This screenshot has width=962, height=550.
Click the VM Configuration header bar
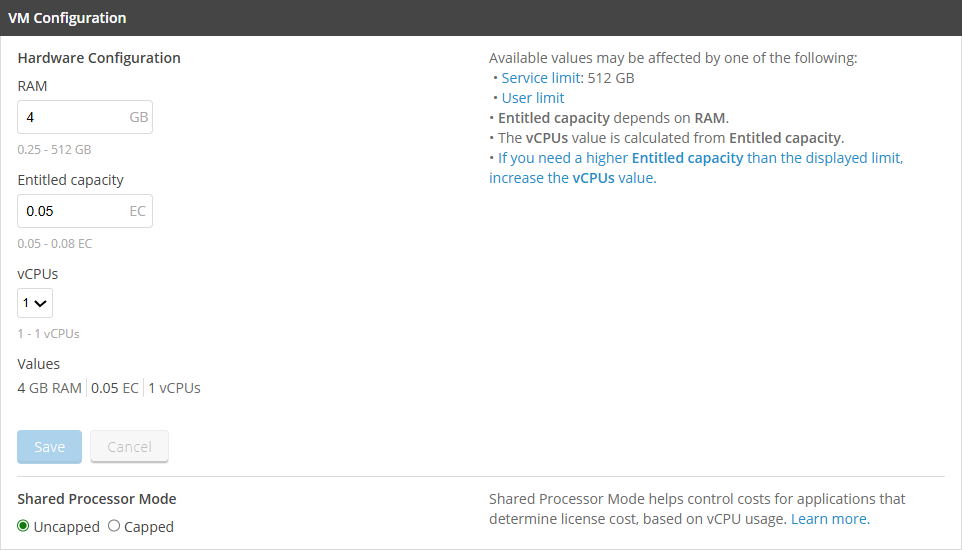click(x=481, y=18)
